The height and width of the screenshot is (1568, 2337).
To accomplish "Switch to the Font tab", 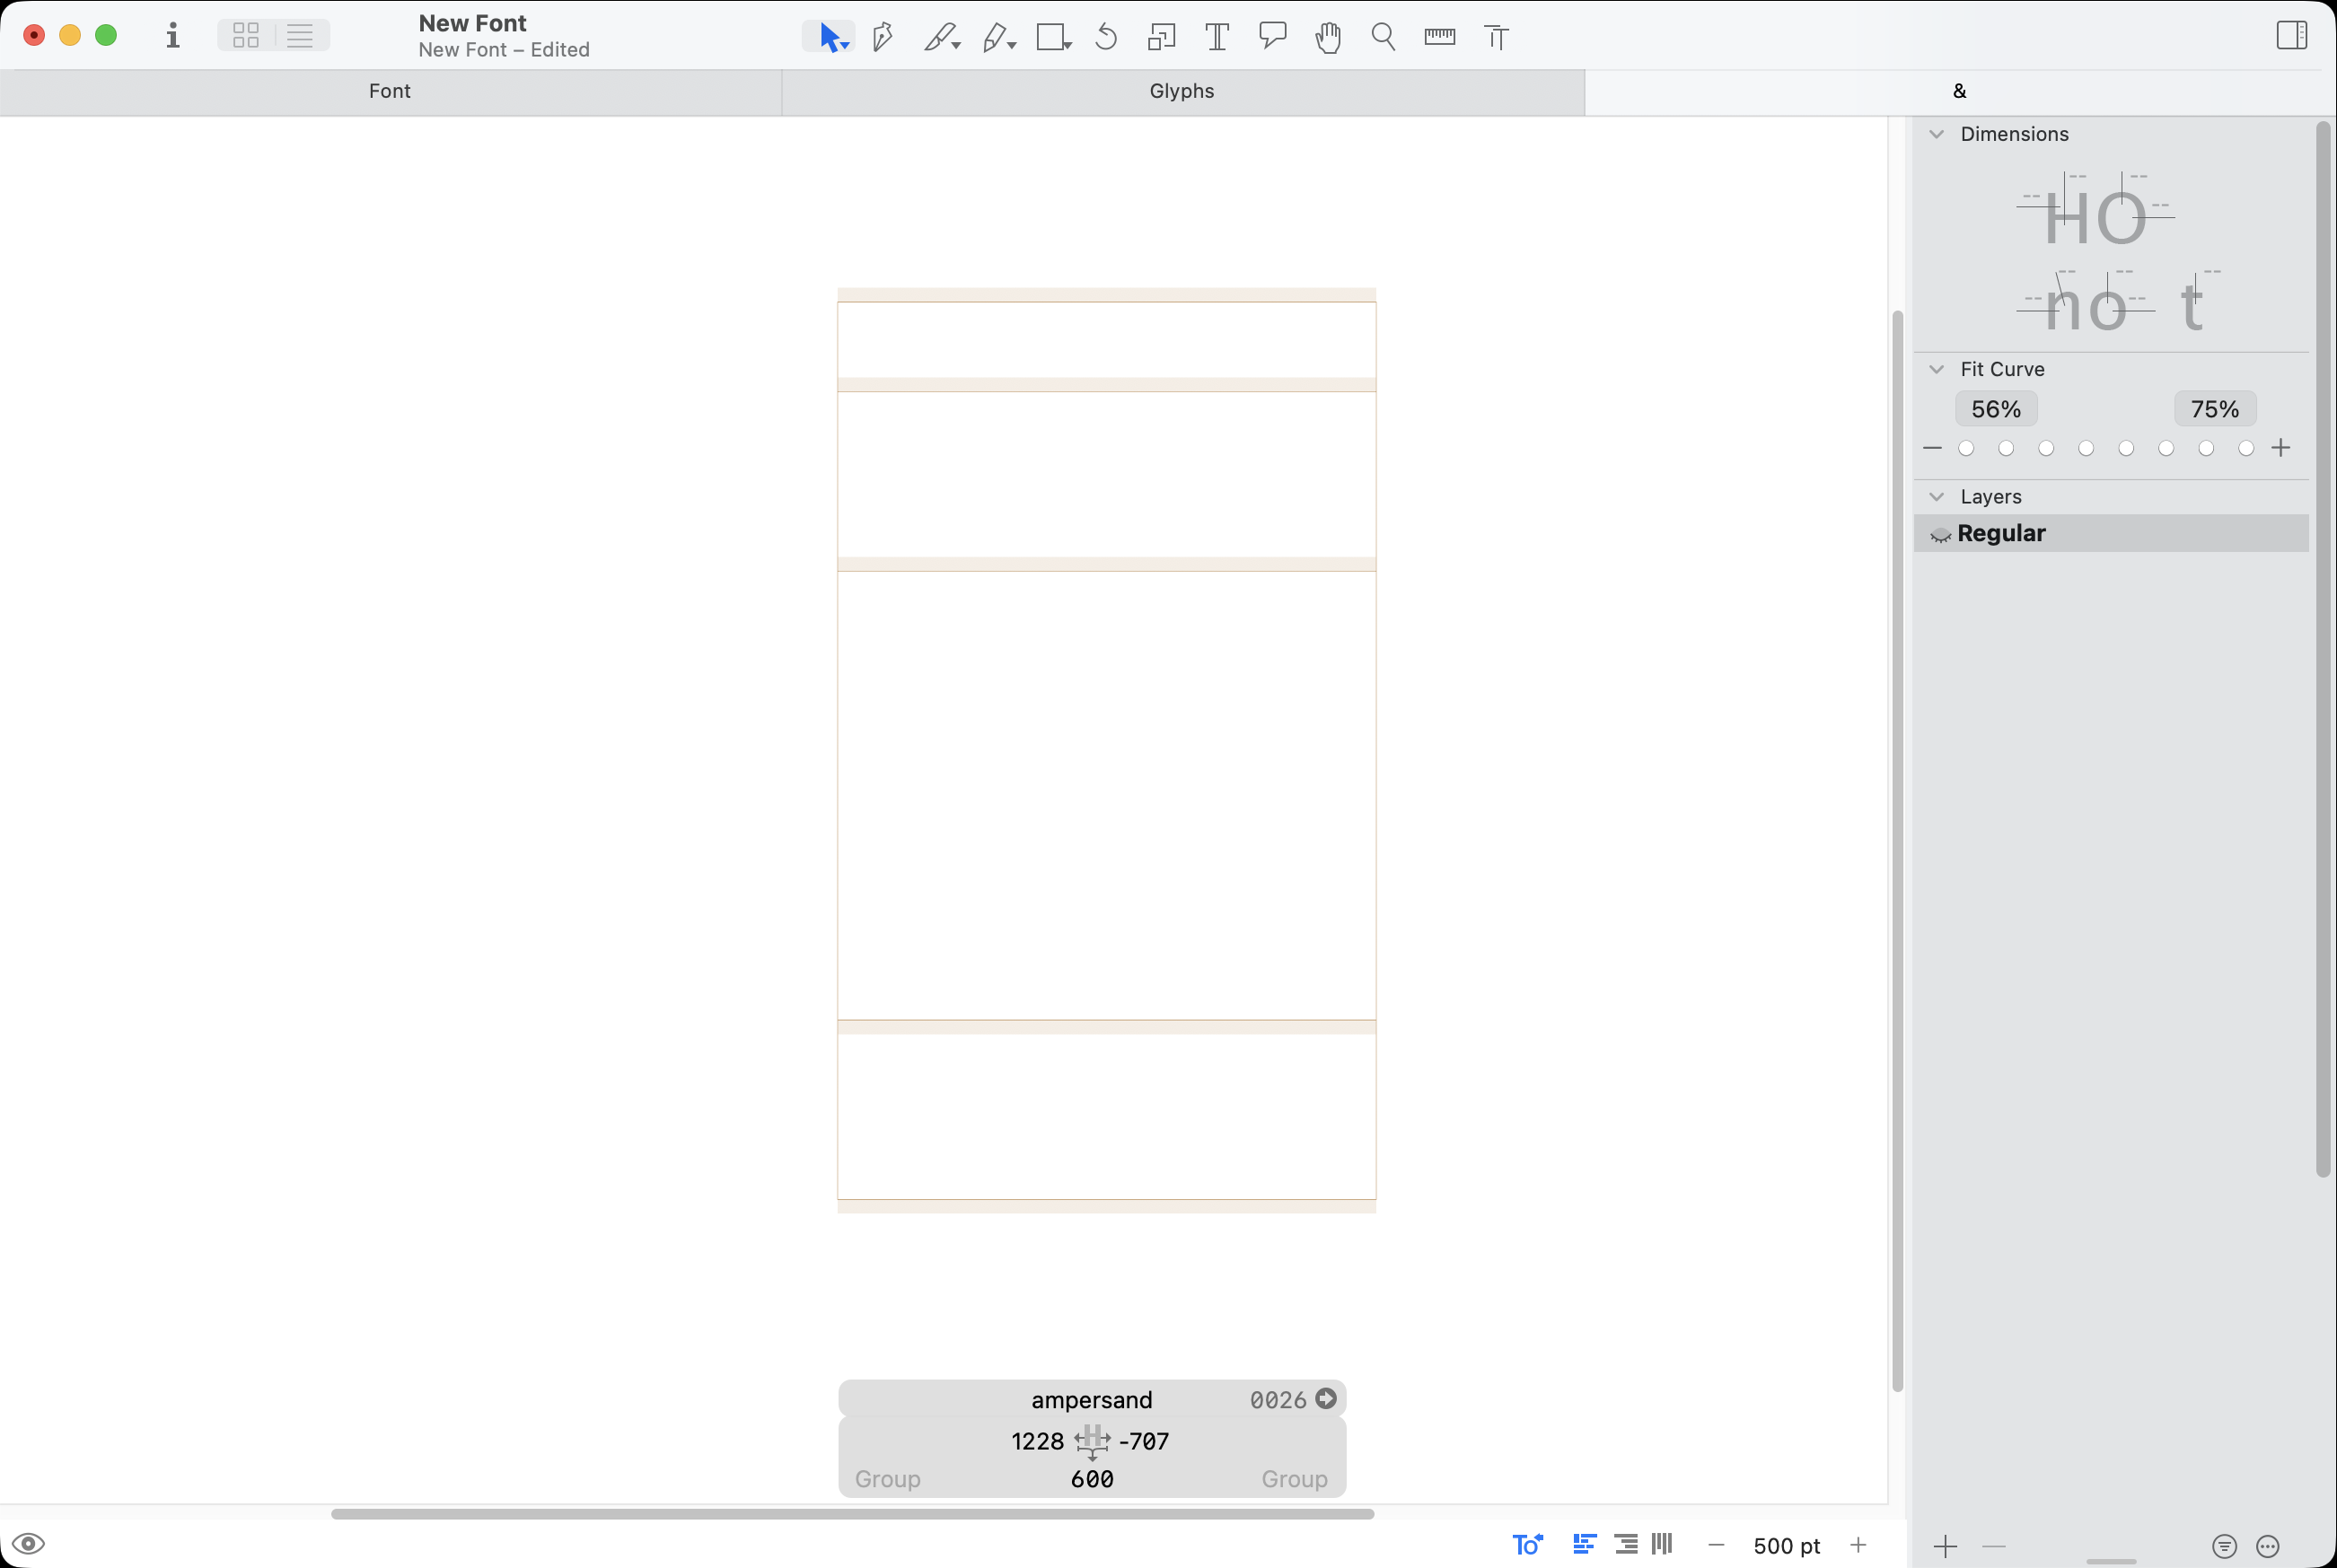I will pos(390,91).
